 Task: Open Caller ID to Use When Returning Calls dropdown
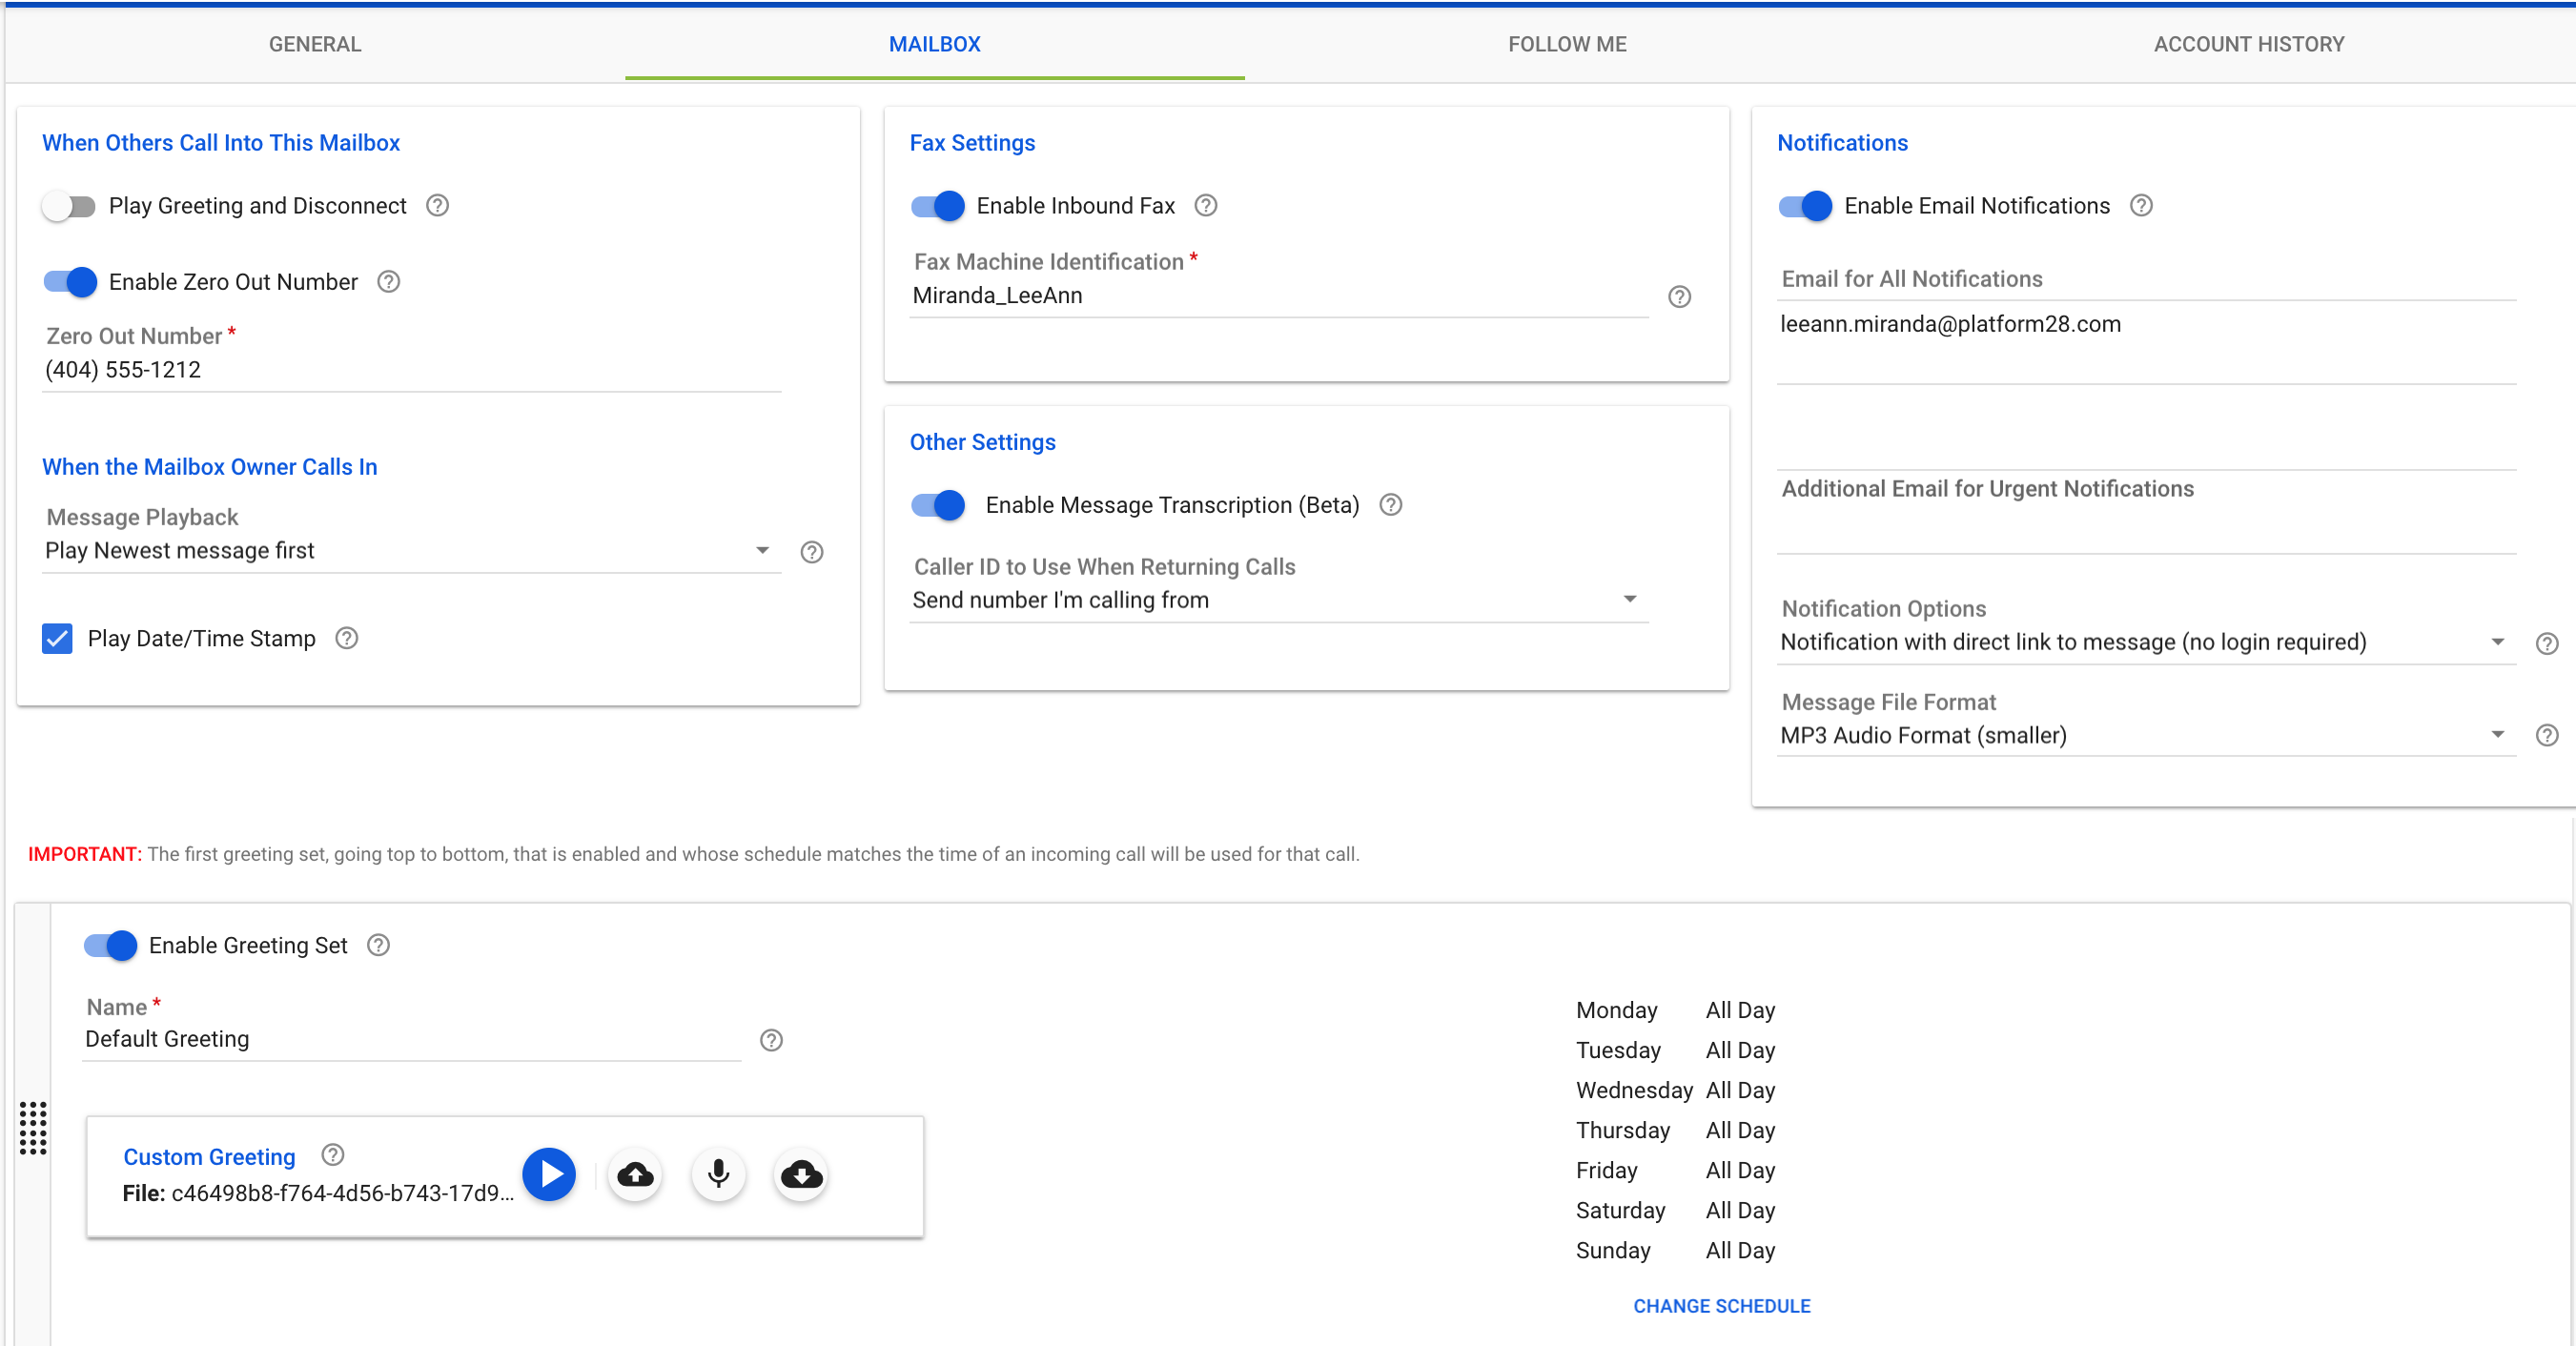(1278, 600)
